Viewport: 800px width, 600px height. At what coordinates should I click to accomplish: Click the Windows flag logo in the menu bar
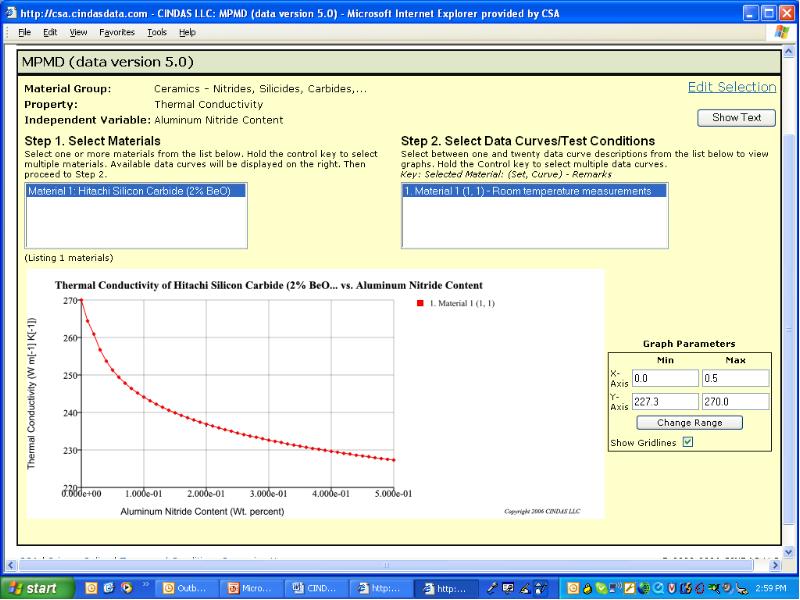pyautogui.click(x=781, y=32)
